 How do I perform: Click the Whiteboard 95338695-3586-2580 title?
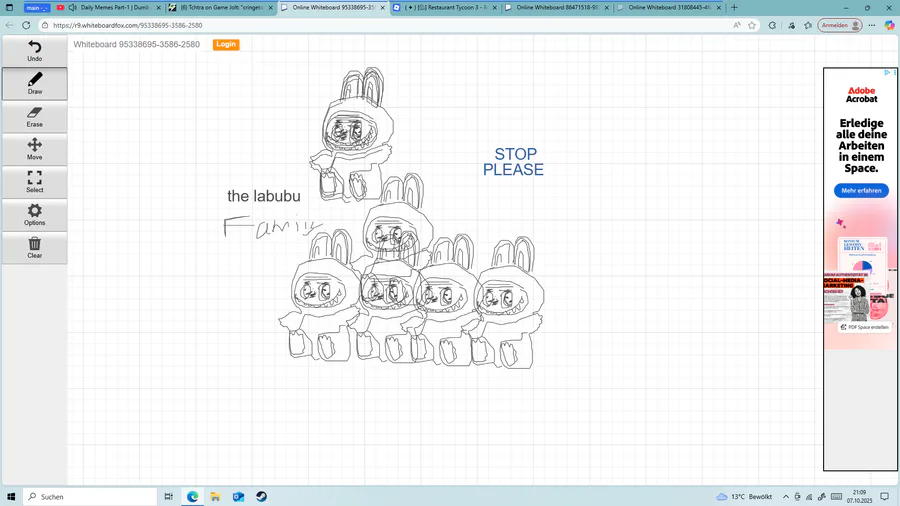coord(137,44)
